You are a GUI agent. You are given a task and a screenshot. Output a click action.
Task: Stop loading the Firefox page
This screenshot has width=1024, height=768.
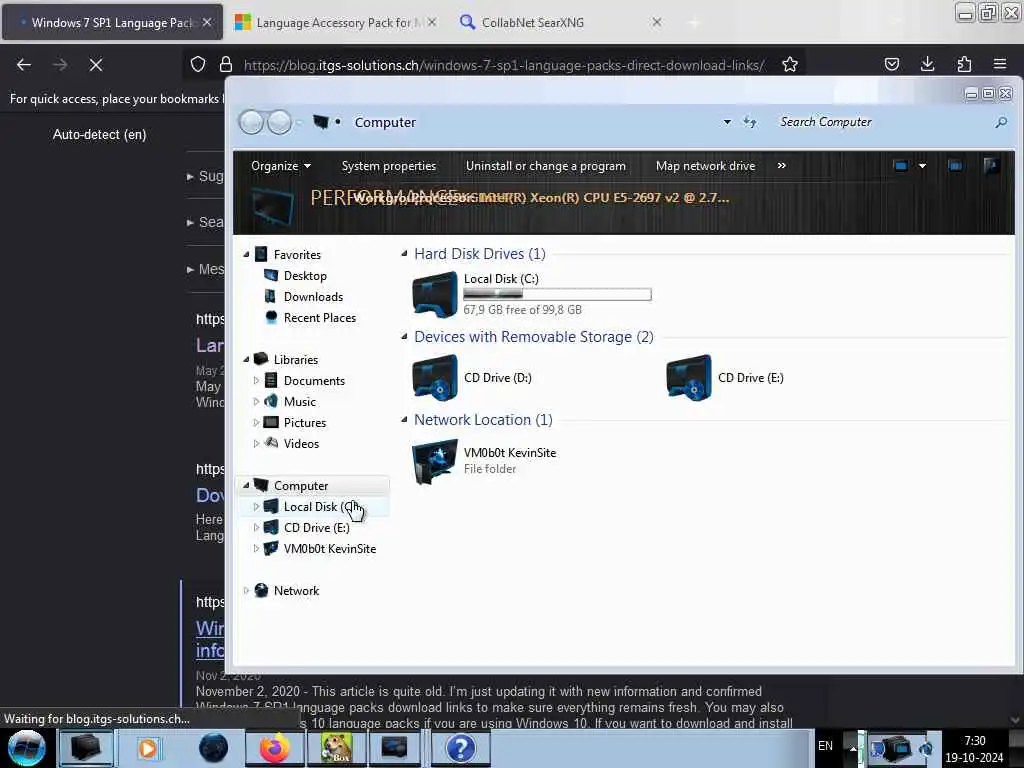(x=96, y=65)
